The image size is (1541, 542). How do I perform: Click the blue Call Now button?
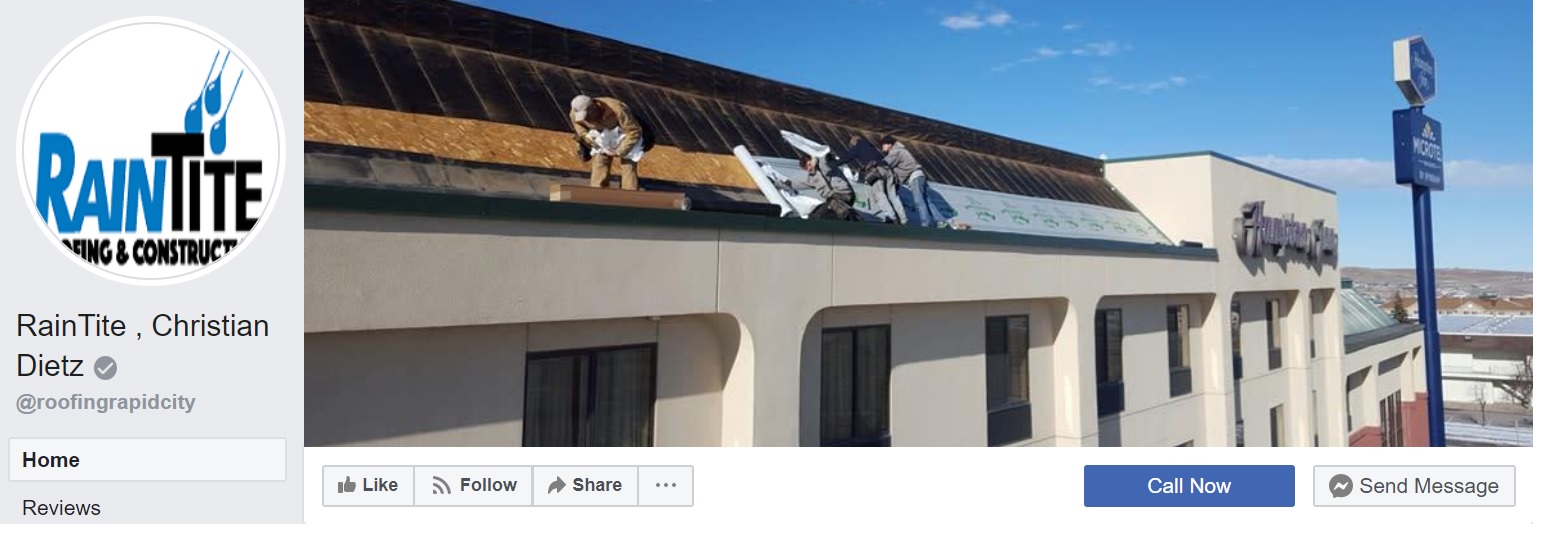[1189, 486]
